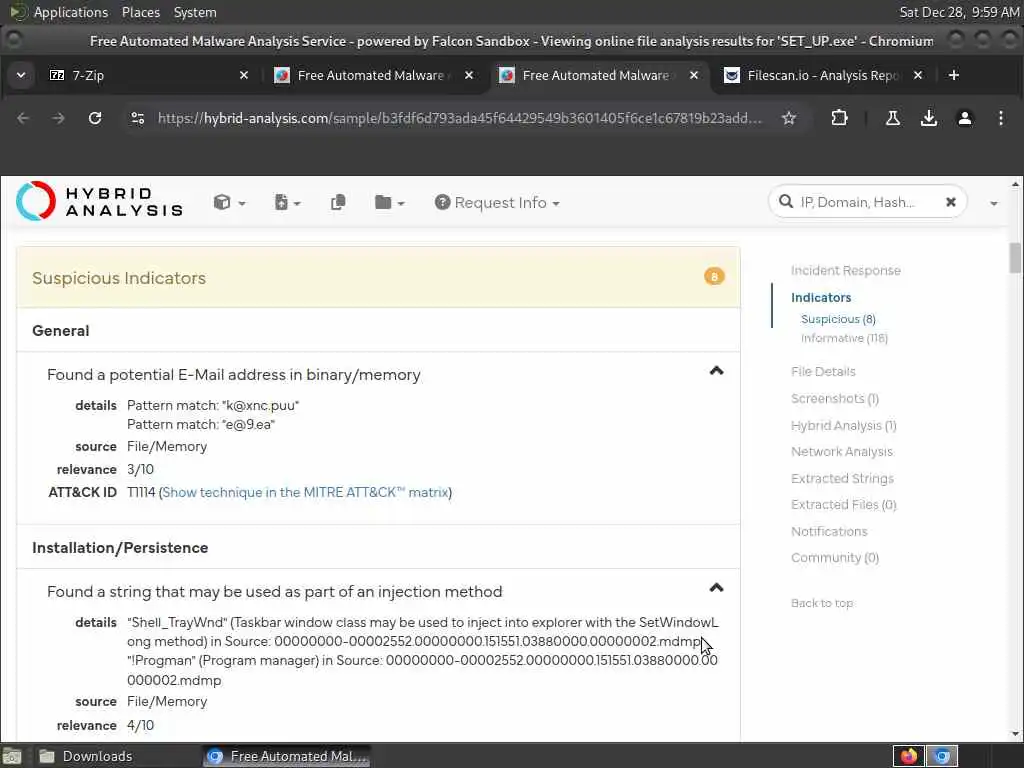Select Indicators in sidebar
The width and height of the screenshot is (1024, 768).
(821, 298)
